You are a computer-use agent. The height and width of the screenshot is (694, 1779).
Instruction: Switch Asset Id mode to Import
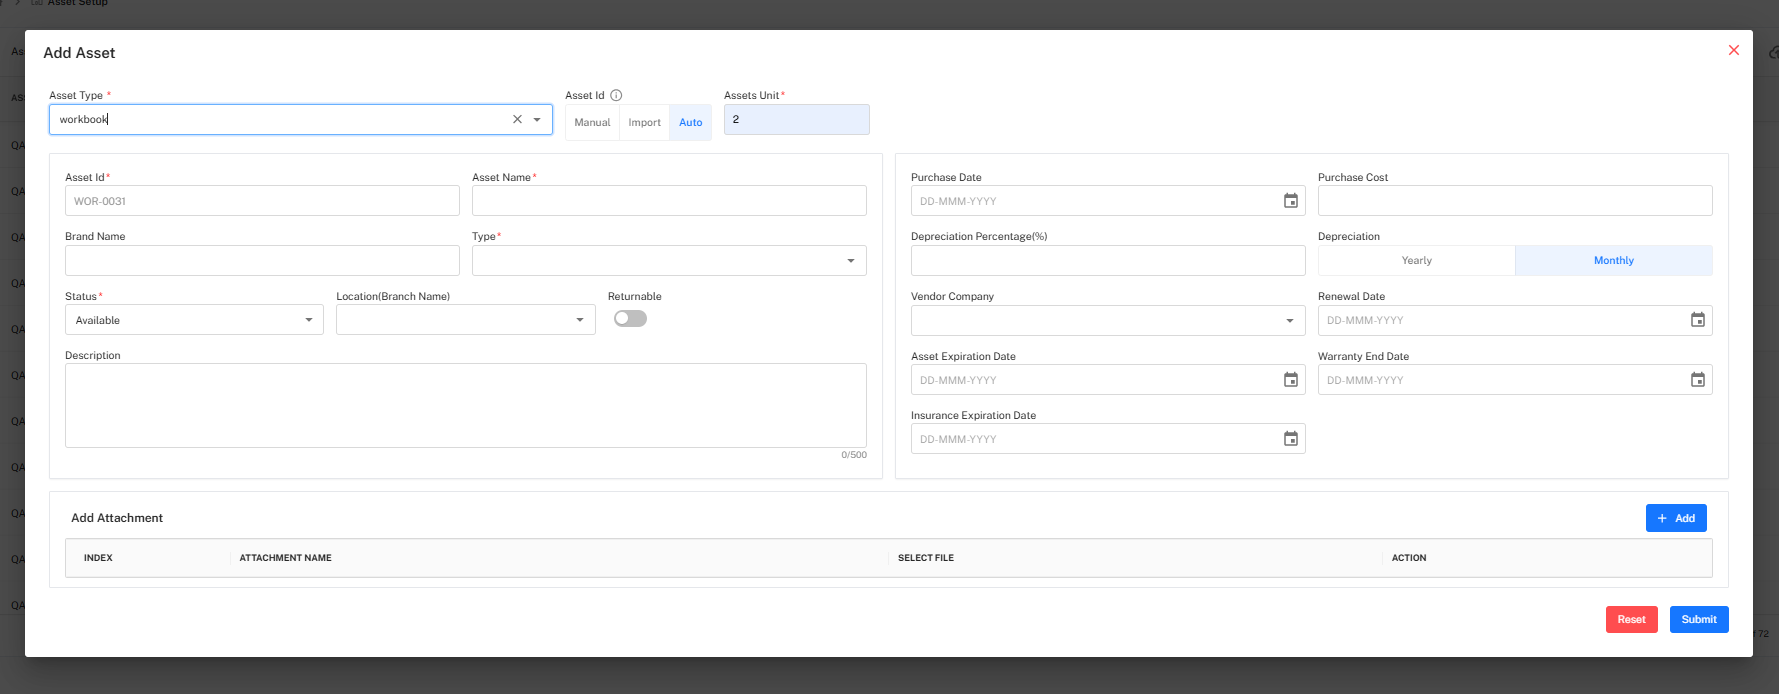coord(644,123)
